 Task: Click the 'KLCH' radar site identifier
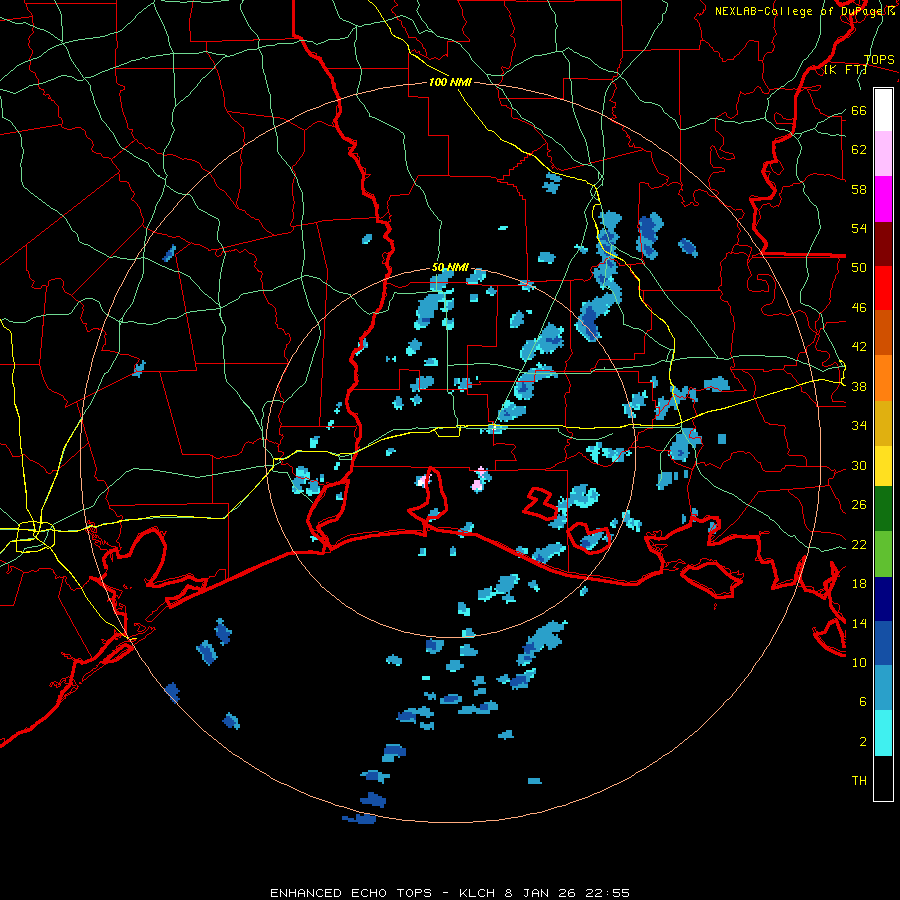click(476, 893)
